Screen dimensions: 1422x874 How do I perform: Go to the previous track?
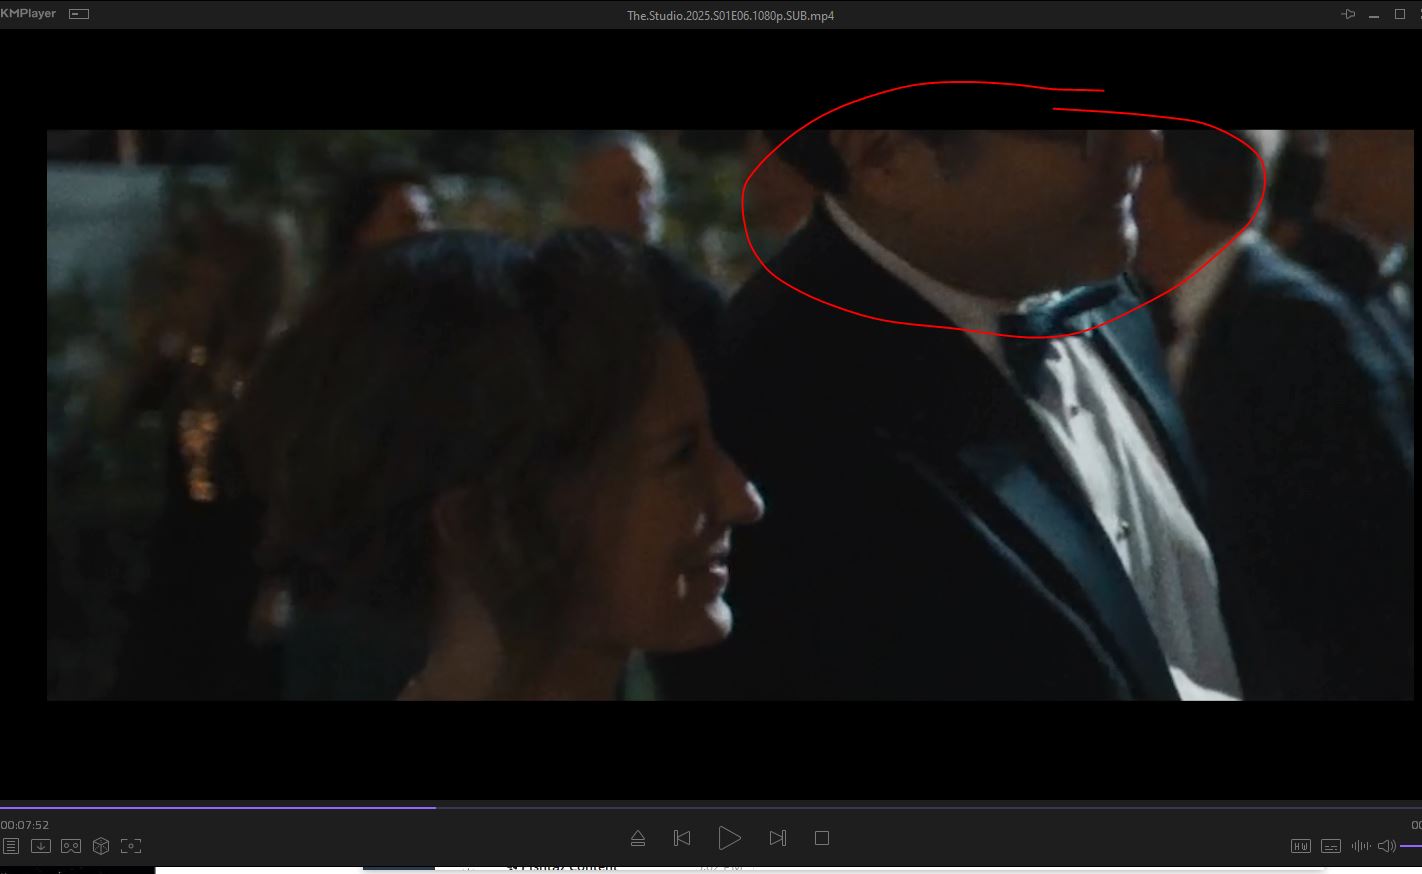point(682,838)
